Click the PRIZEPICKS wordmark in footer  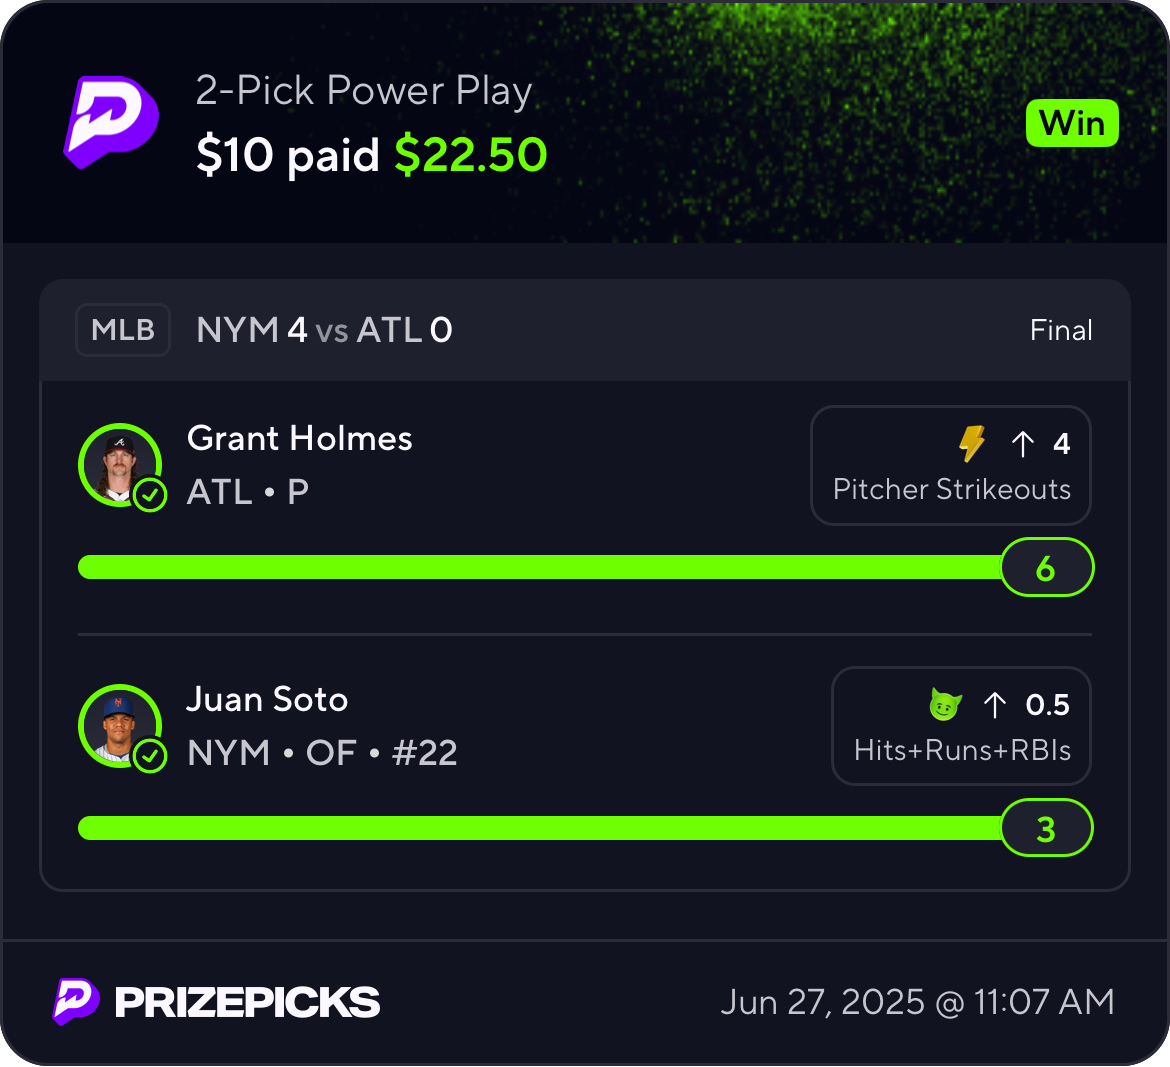(x=247, y=1002)
